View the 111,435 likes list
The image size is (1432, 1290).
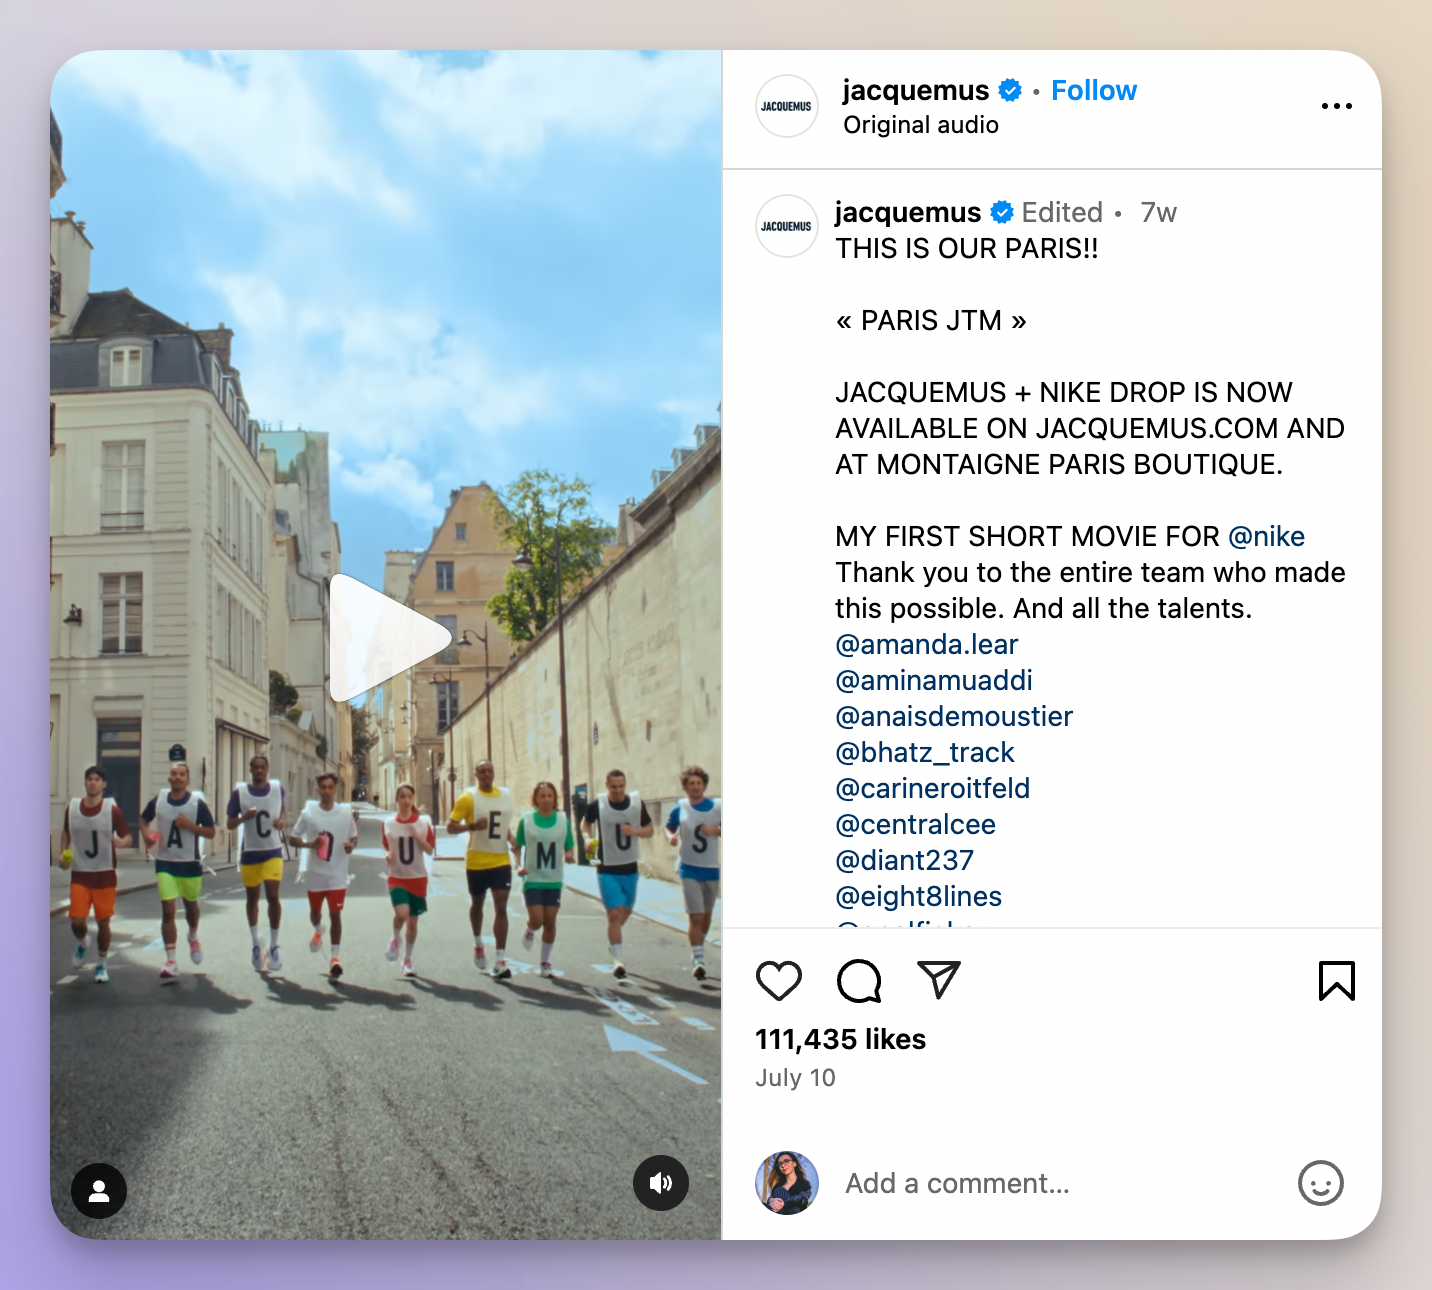pos(841,1039)
